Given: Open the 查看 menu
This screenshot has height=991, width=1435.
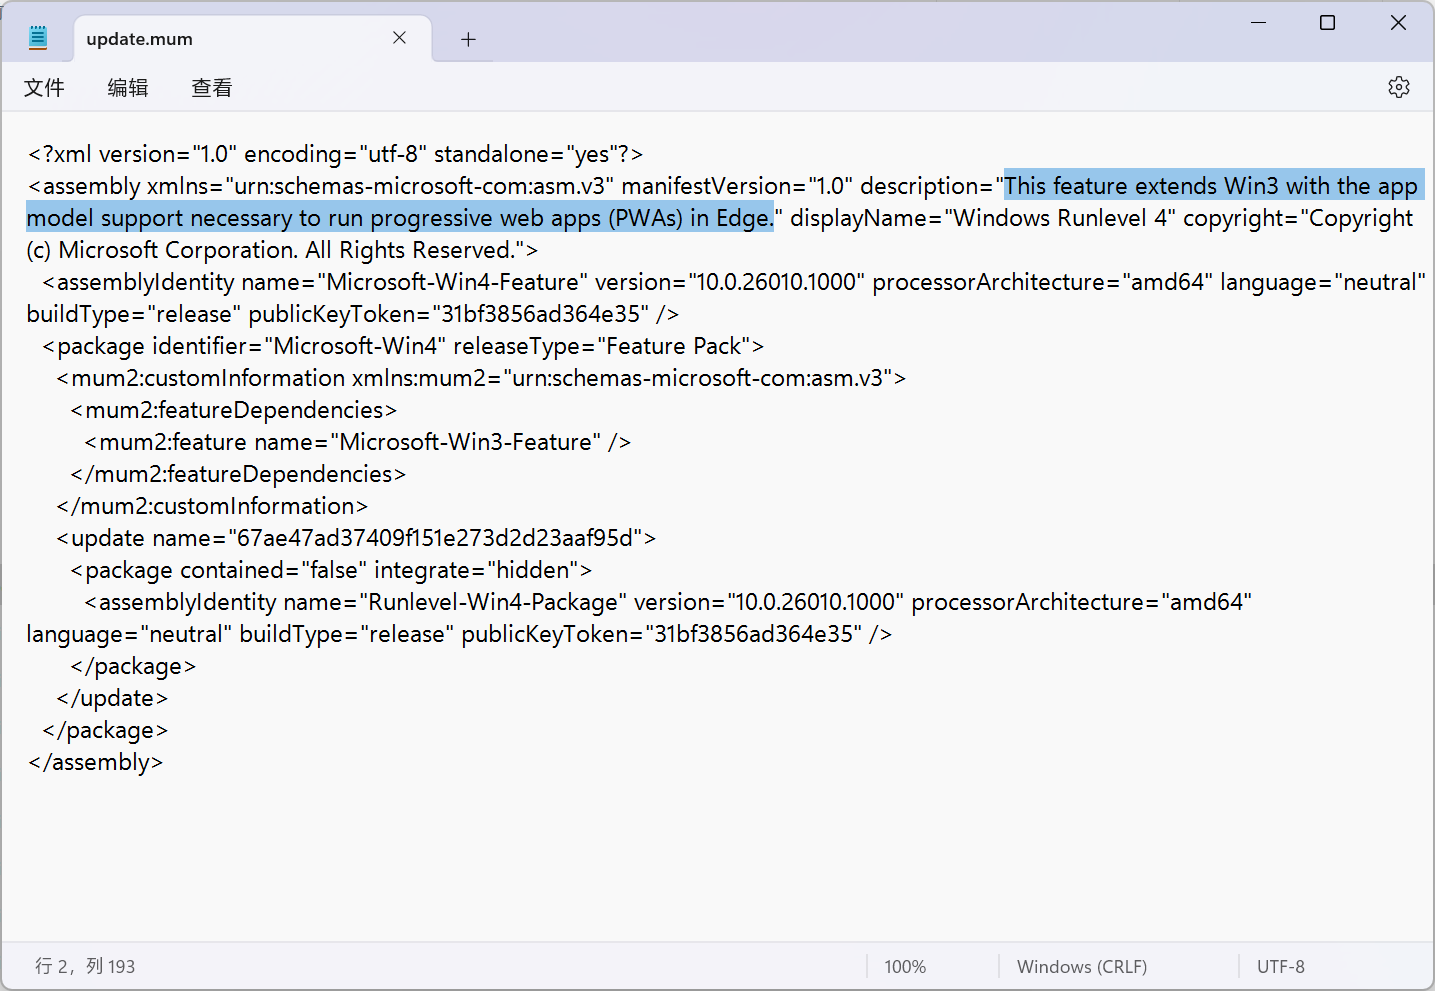Looking at the screenshot, I should pyautogui.click(x=212, y=88).
